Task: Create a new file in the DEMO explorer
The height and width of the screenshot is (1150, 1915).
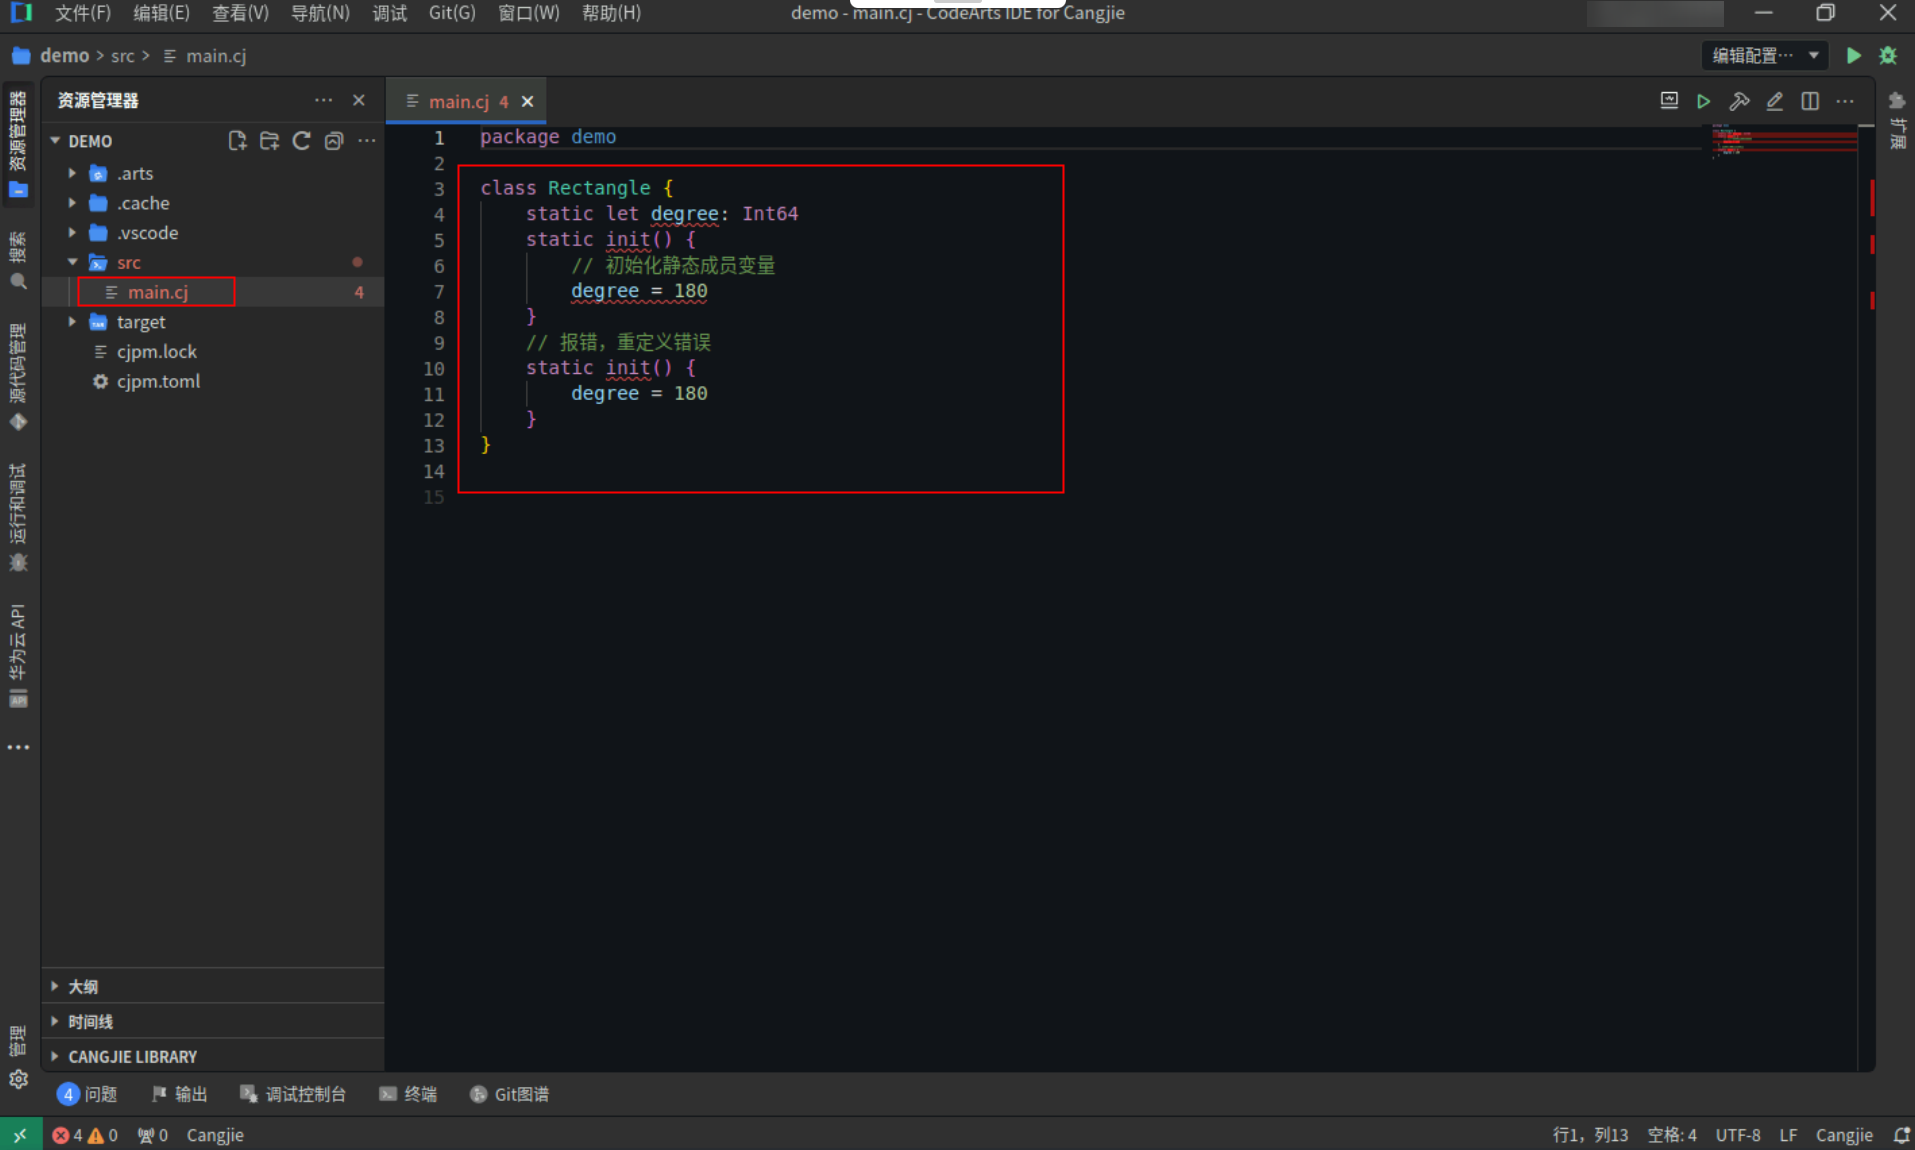Action: click(x=237, y=141)
